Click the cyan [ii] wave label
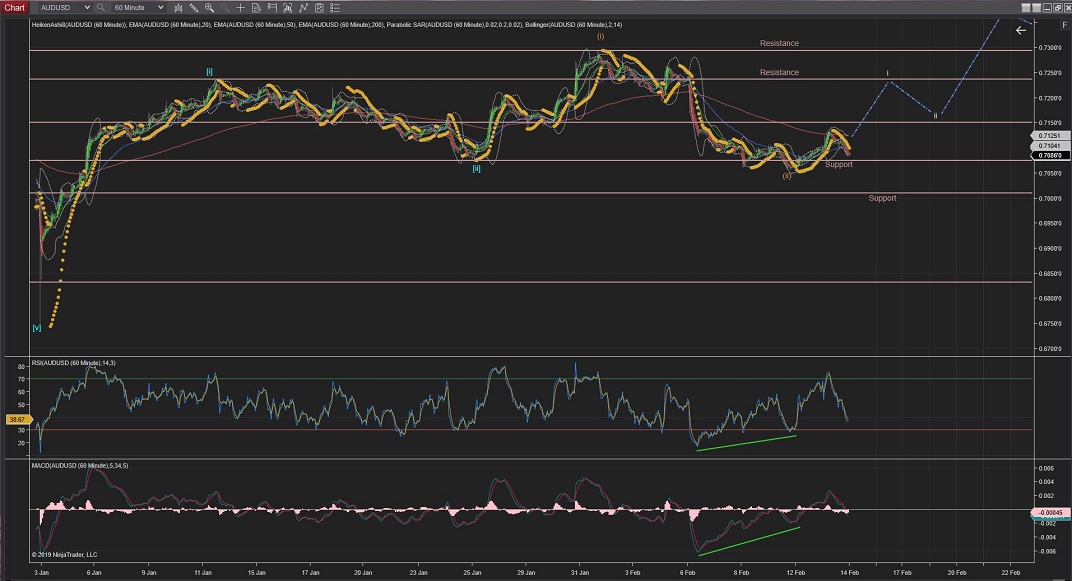The width and height of the screenshot is (1072, 581). pyautogui.click(x=476, y=169)
